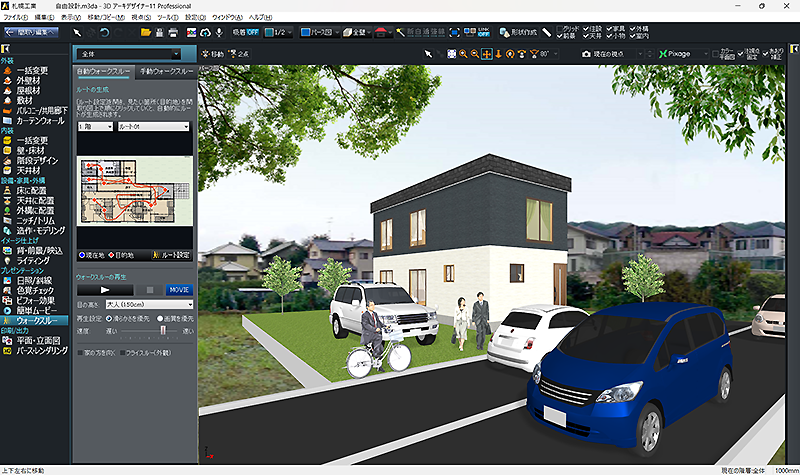The height and width of the screenshot is (475, 800).
Task: Click the zoom in magnifier
Action: pos(463,53)
